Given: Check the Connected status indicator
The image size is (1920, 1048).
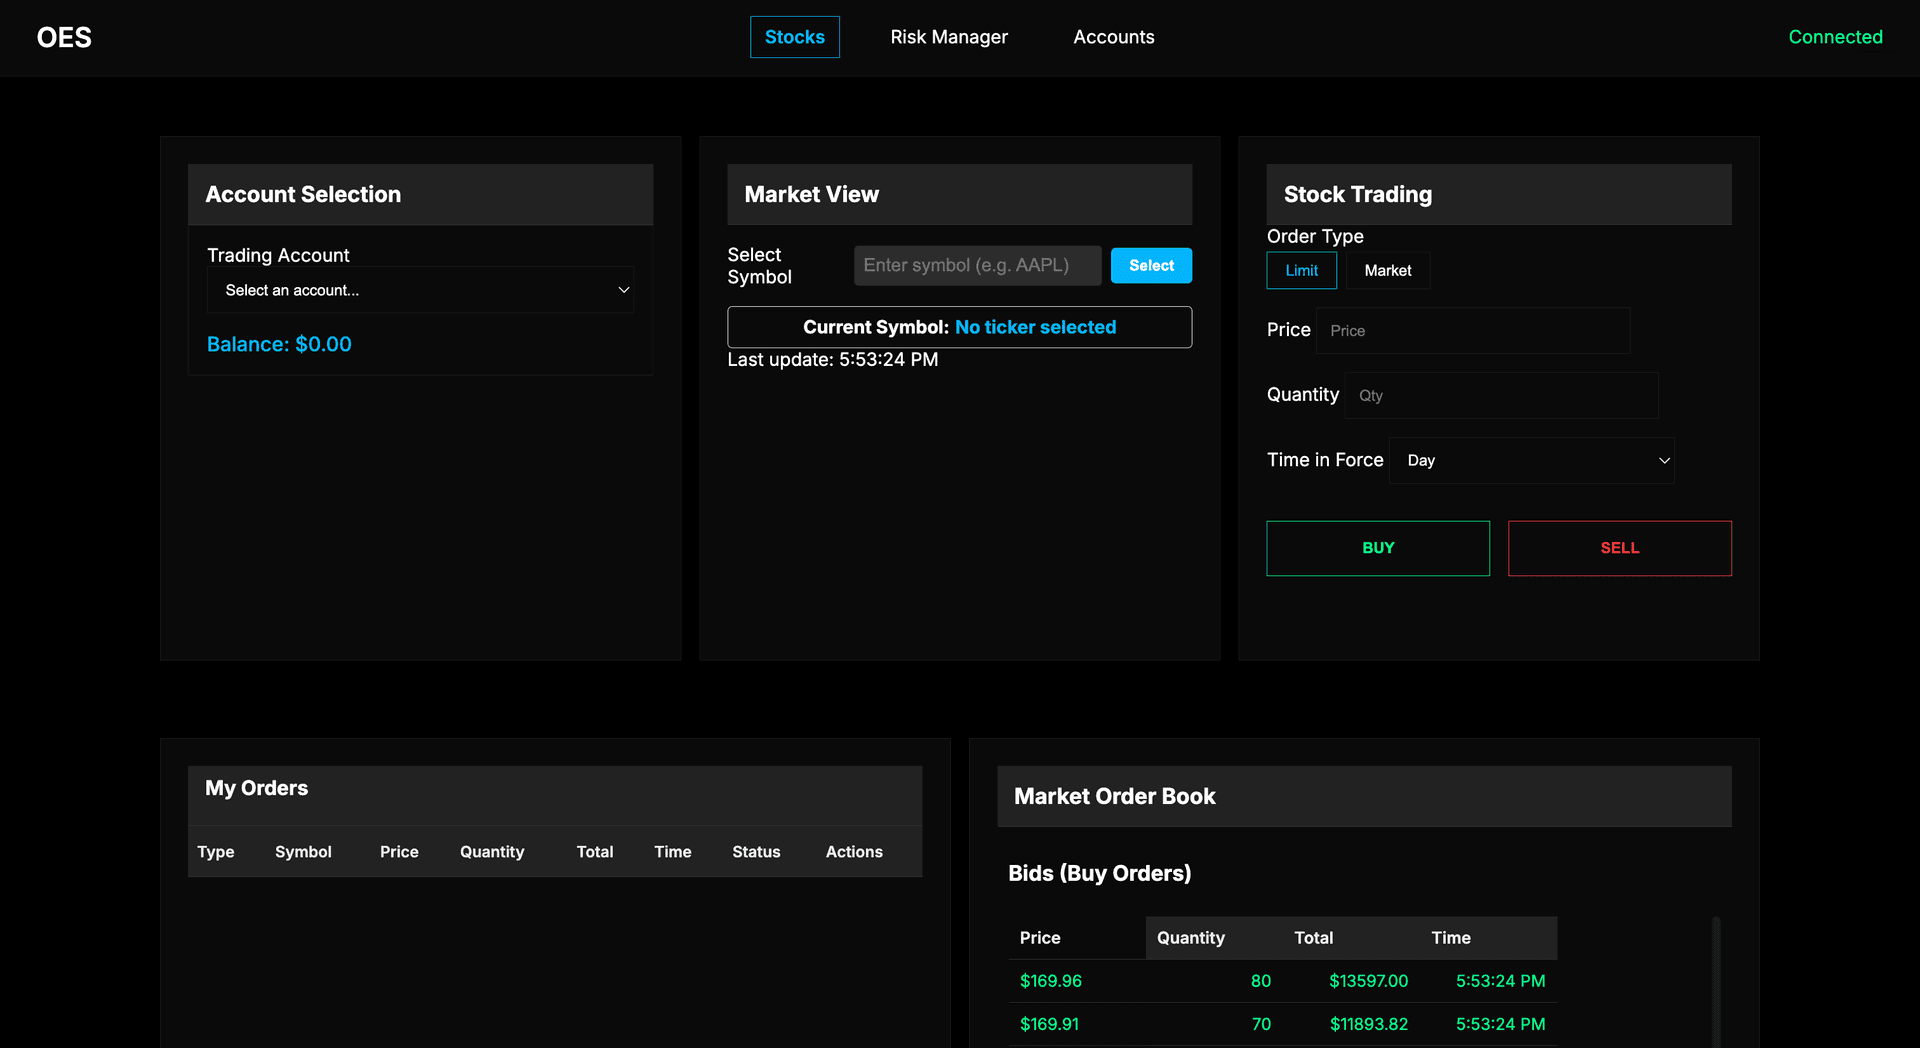Looking at the screenshot, I should (x=1835, y=37).
